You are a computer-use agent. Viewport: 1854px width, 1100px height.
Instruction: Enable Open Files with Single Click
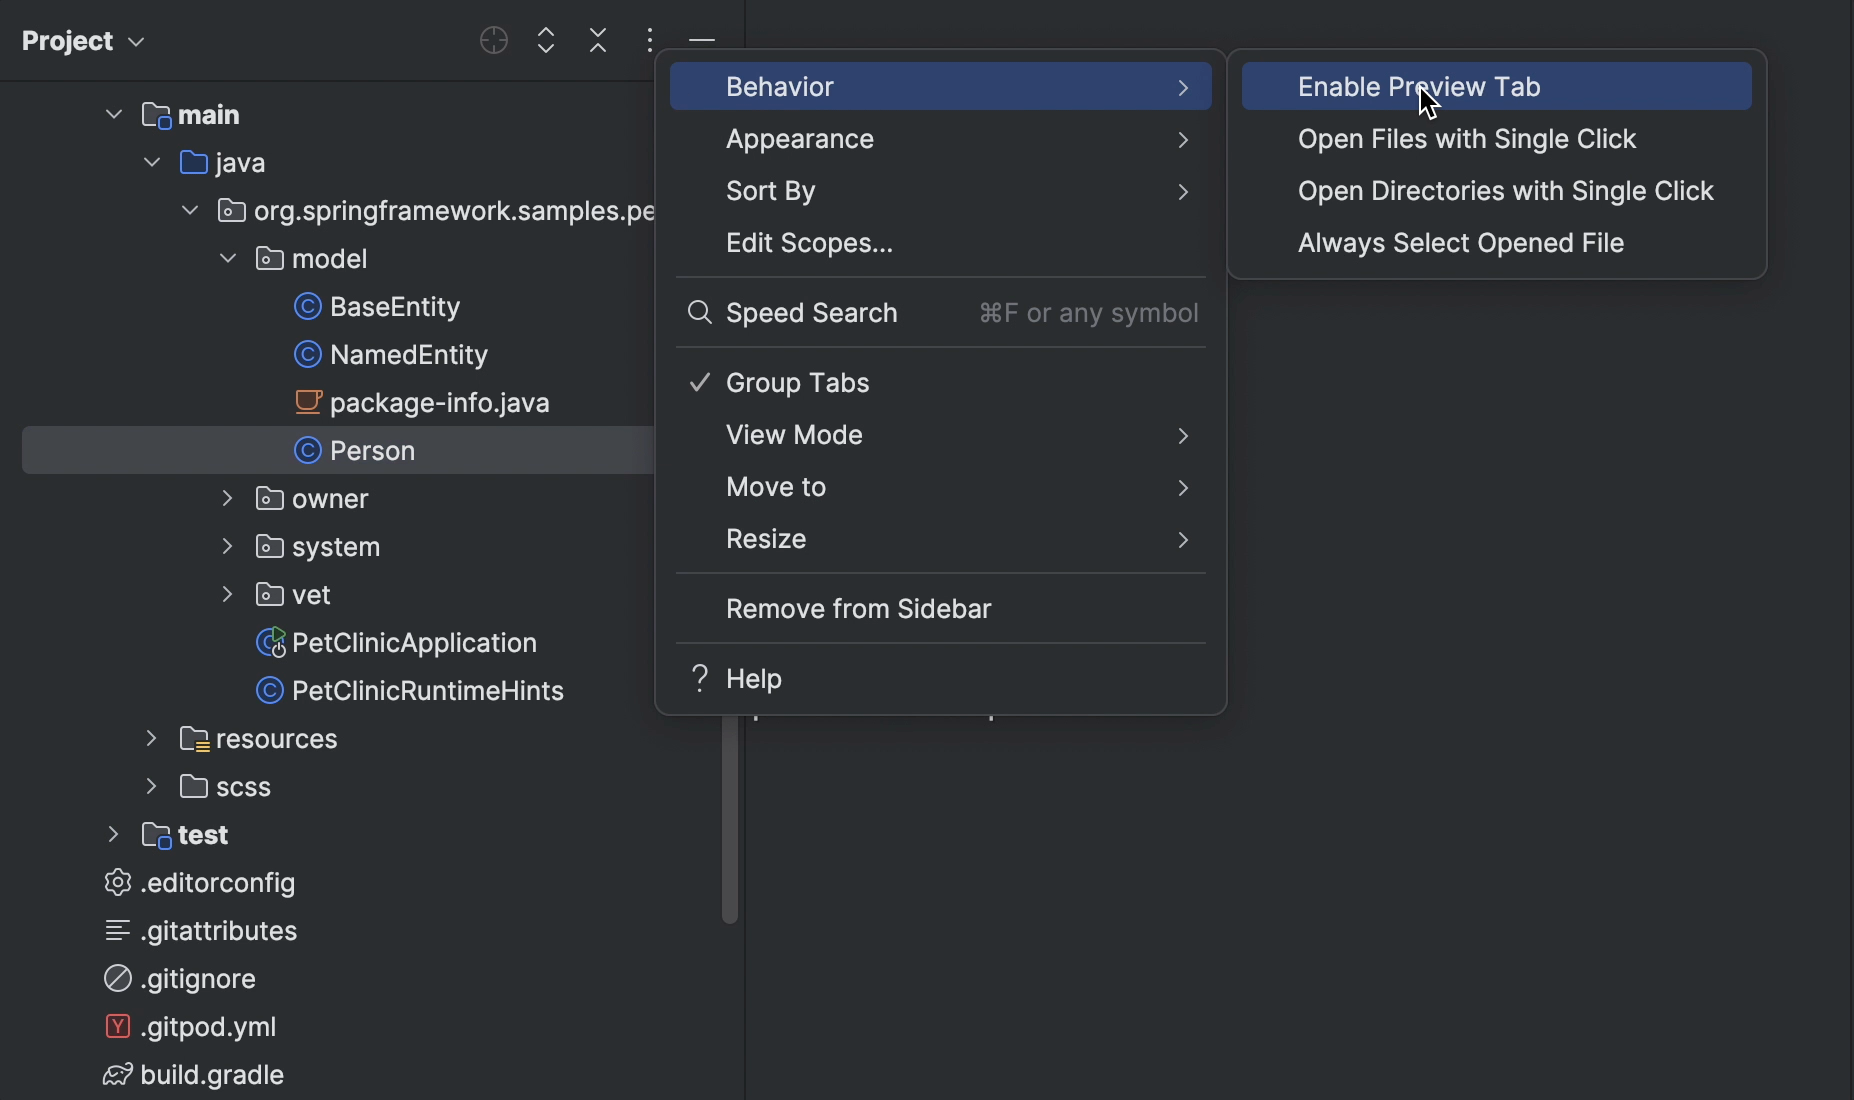pyautogui.click(x=1466, y=139)
